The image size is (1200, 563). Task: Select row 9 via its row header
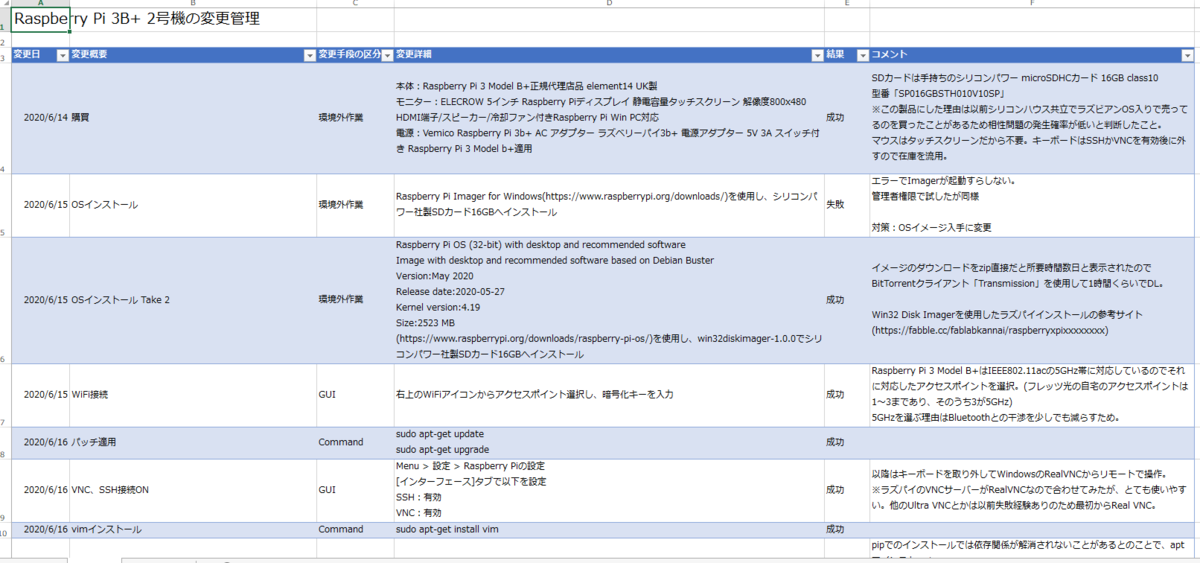coord(5,490)
